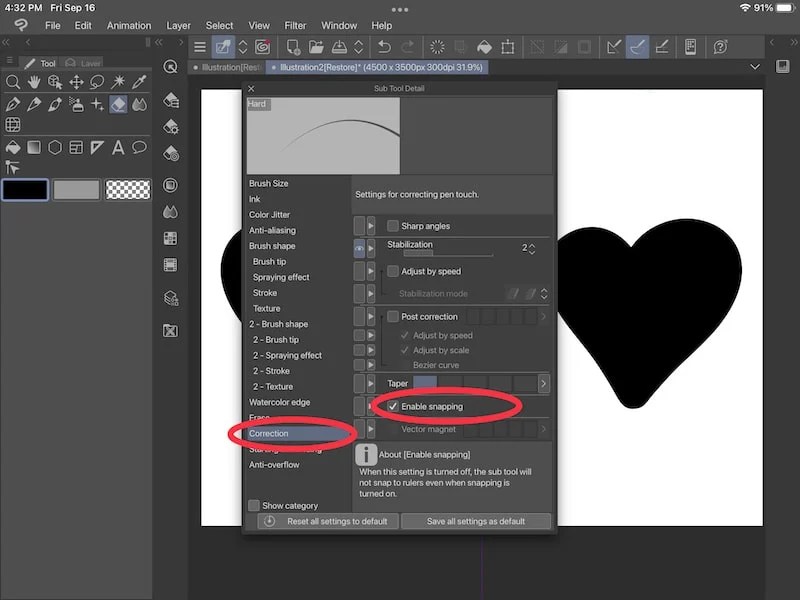800x600 pixels.
Task: Select the Text tool
Action: pos(118,147)
